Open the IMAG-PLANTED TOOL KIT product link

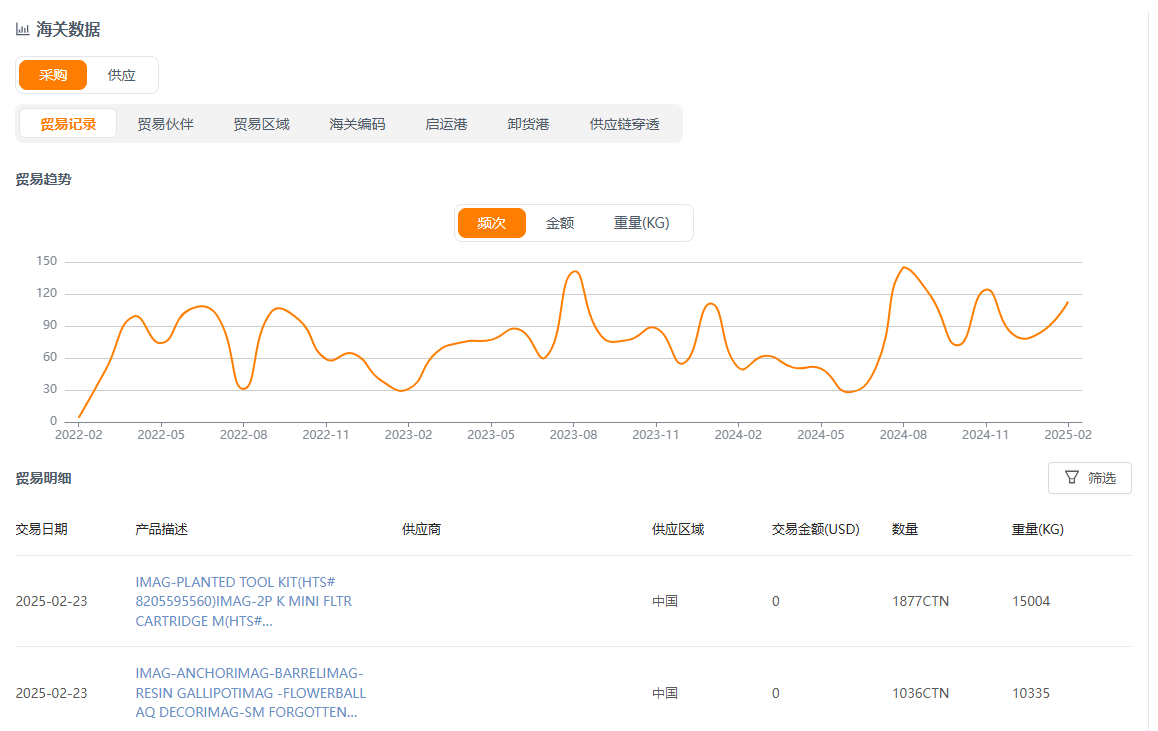pyautogui.click(x=244, y=602)
